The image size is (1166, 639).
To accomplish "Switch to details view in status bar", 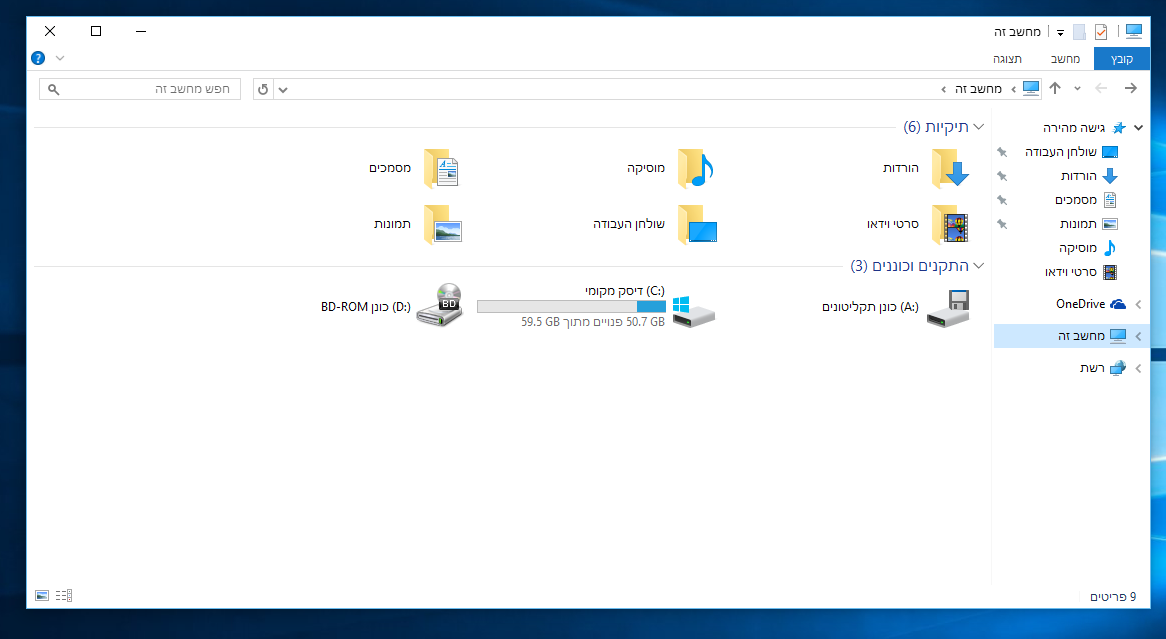I will (64, 596).
